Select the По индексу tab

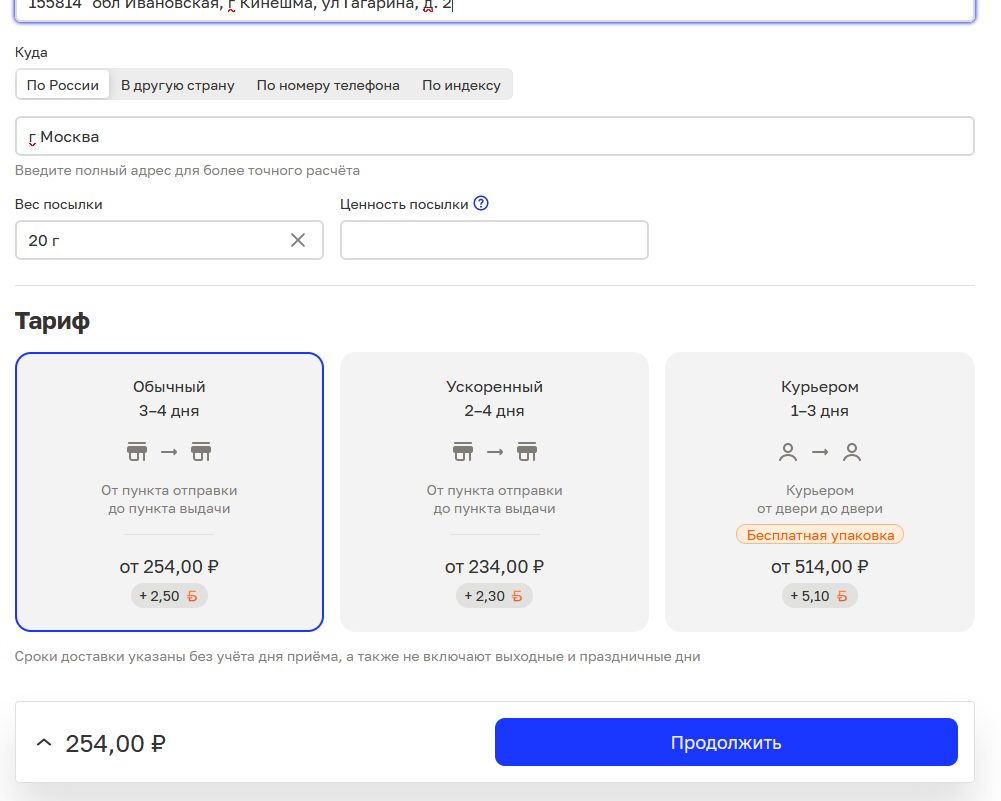[461, 85]
